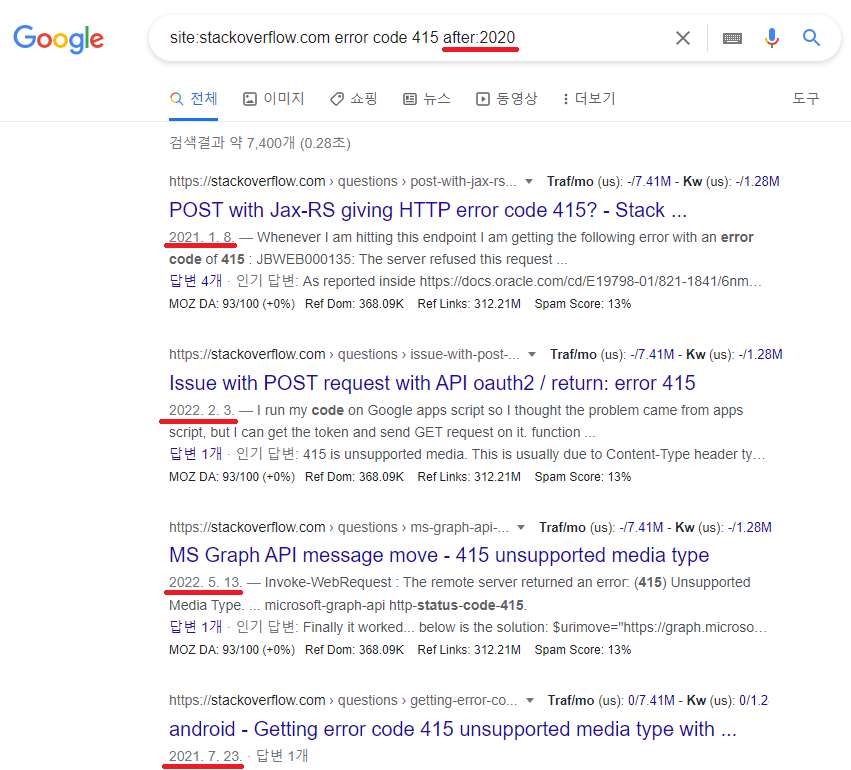Image resolution: width=851 pixels, height=770 pixels.
Task: Open 'MS Graph API message move' result
Action: (x=439, y=555)
